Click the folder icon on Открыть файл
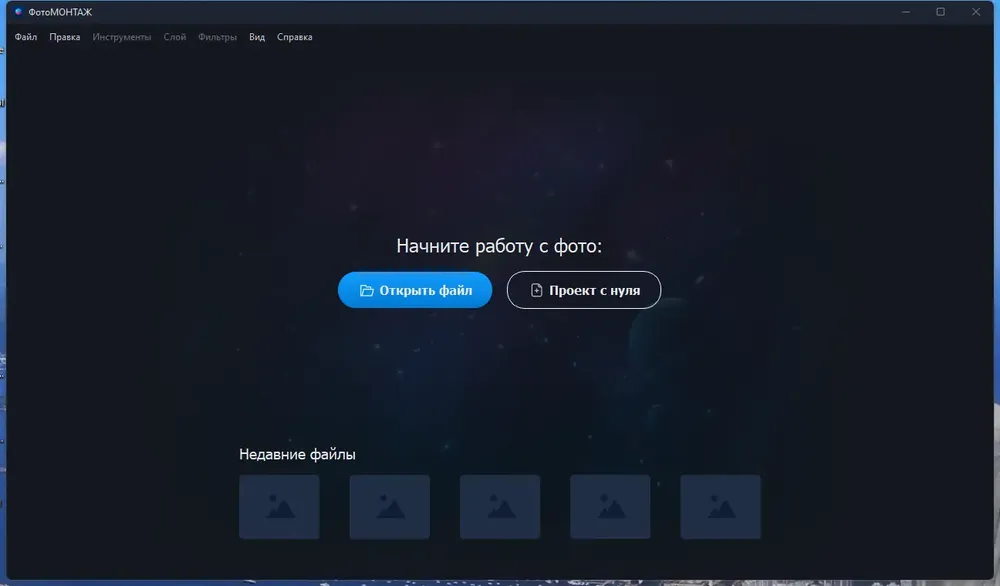Viewport: 1000px width, 586px height. point(367,291)
